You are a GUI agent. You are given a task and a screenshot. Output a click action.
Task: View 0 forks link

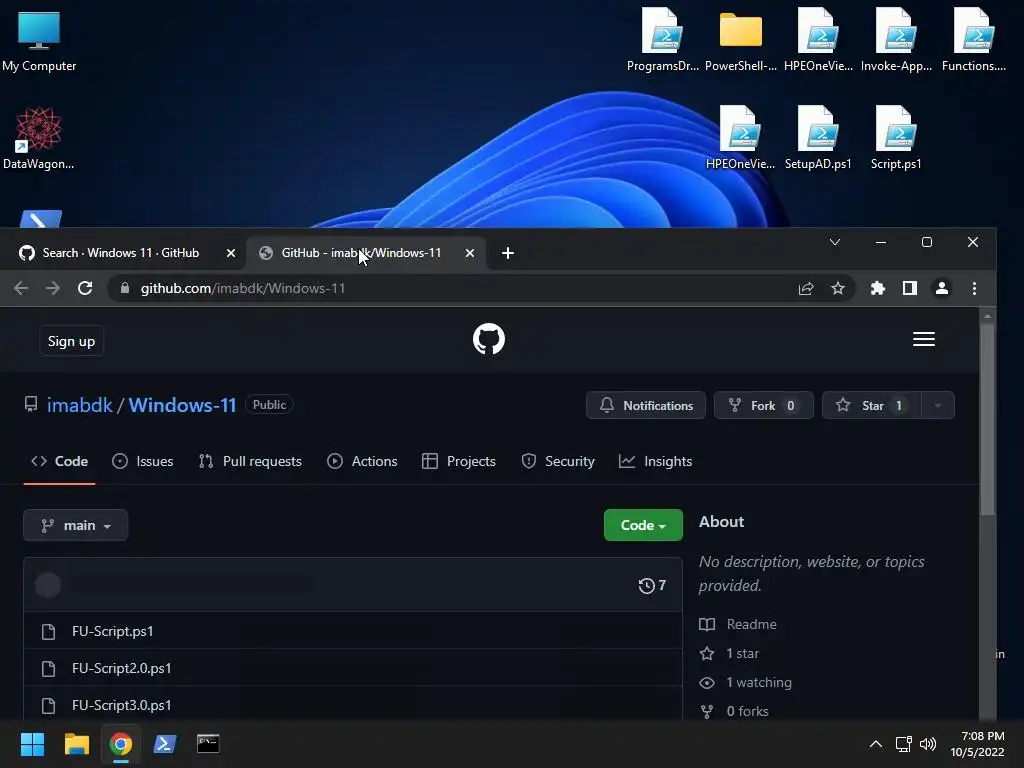point(734,711)
